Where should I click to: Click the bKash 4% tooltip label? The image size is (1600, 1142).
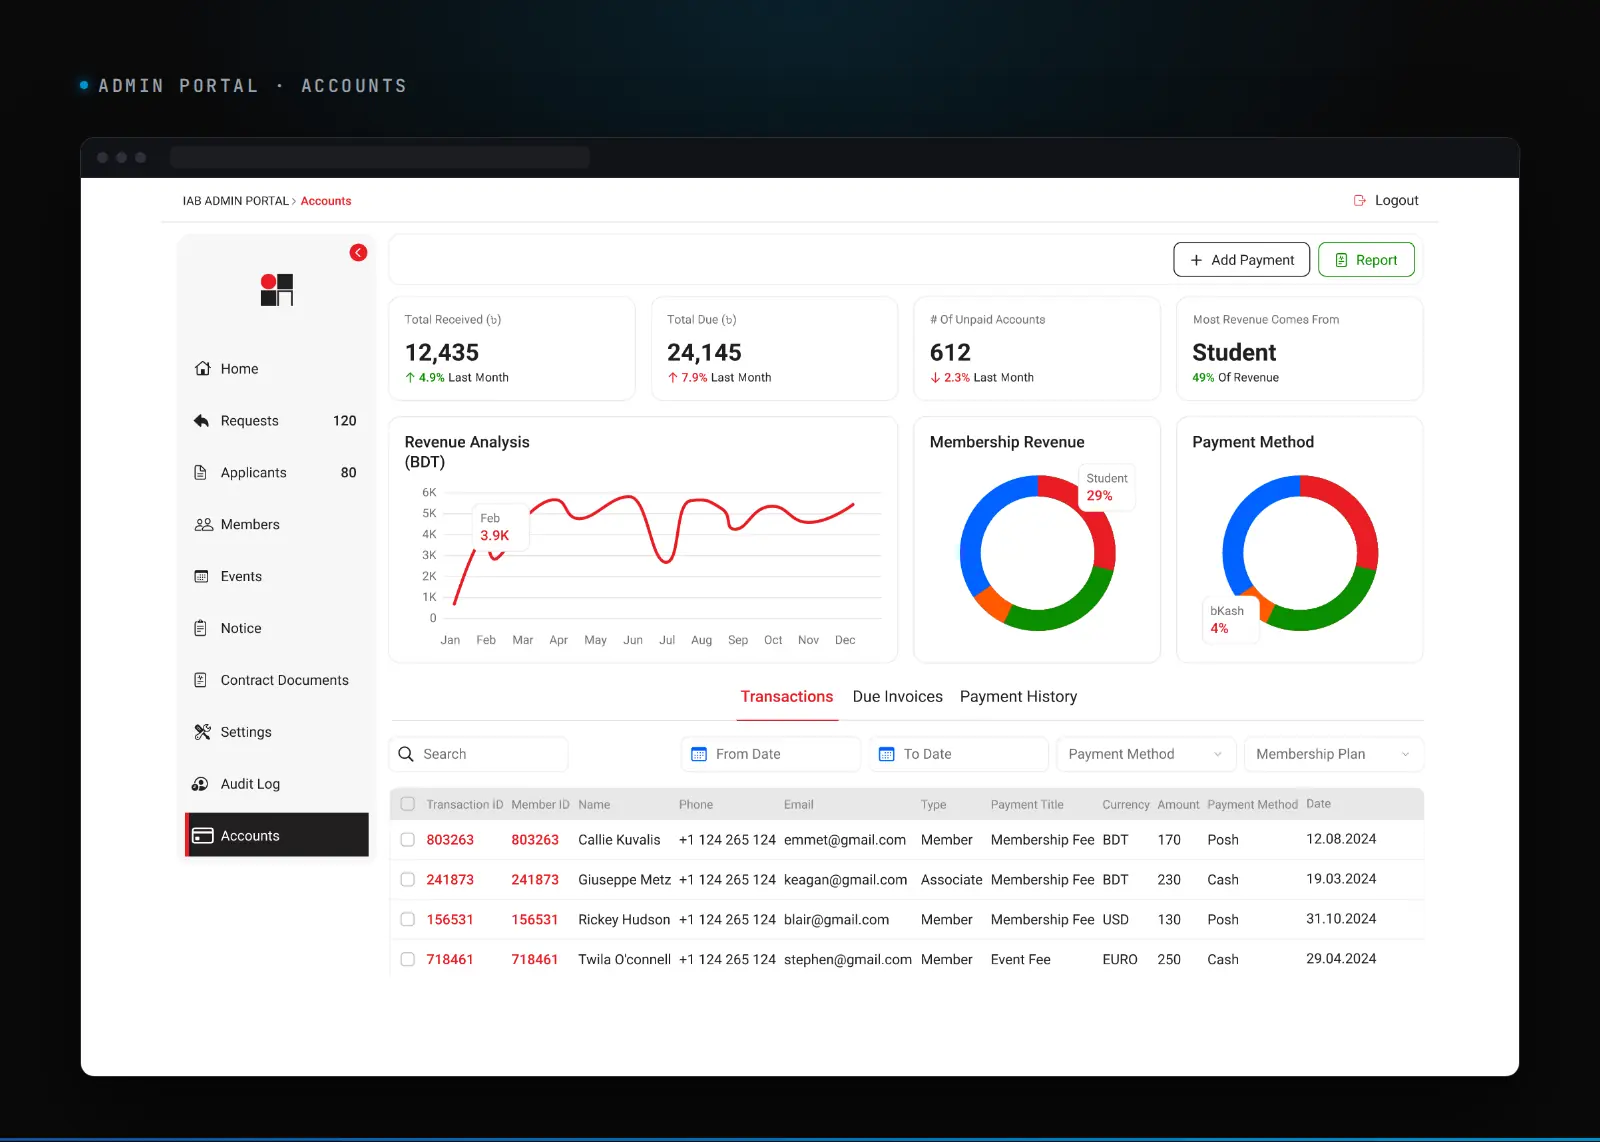tap(1229, 620)
